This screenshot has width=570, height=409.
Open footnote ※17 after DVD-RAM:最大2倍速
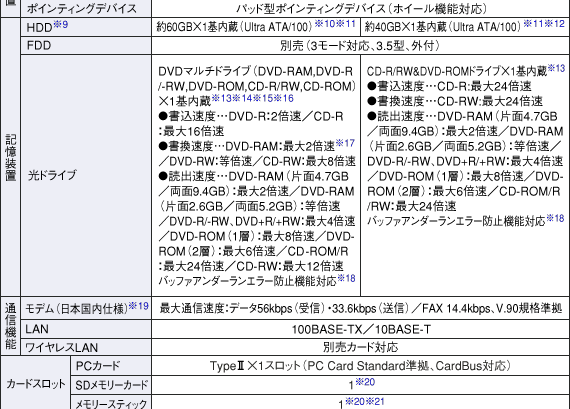click(x=345, y=143)
